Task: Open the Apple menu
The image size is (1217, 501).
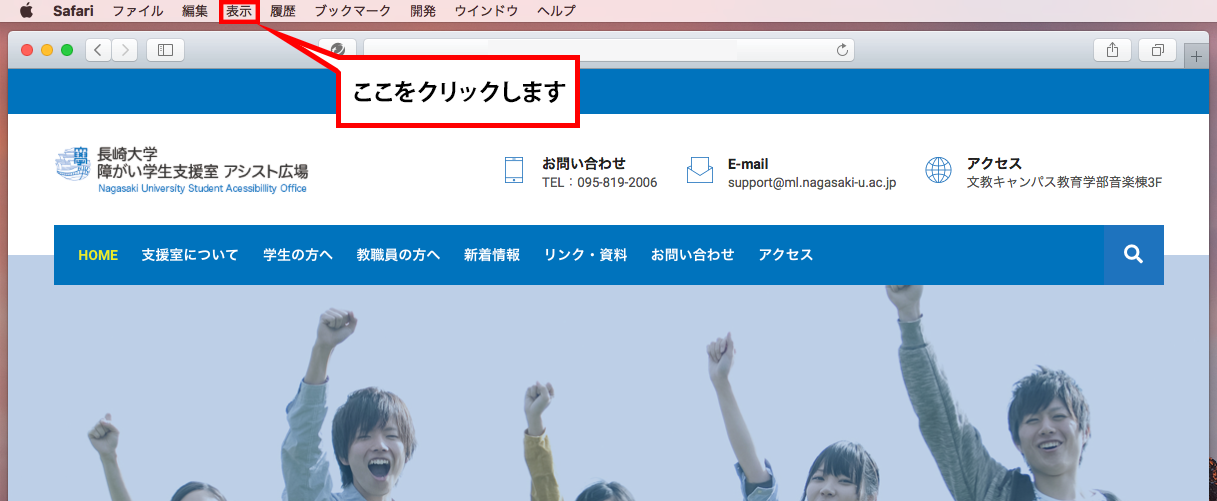Action: pyautogui.click(x=26, y=11)
